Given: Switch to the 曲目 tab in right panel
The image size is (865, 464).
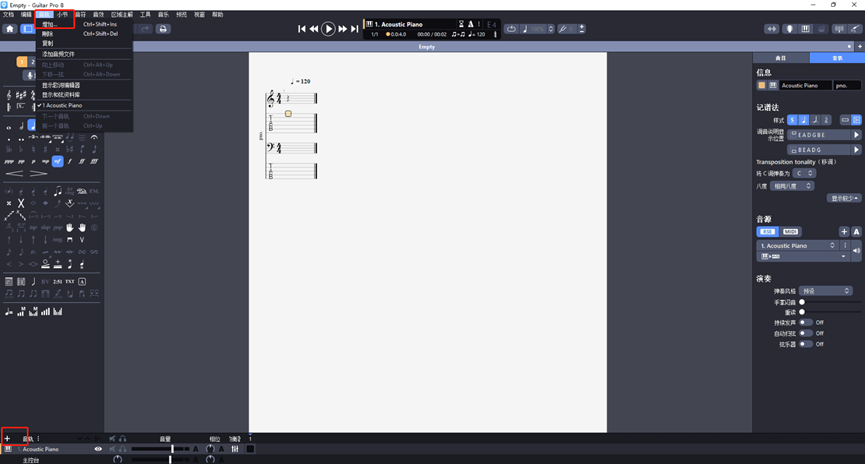Looking at the screenshot, I should (781, 58).
